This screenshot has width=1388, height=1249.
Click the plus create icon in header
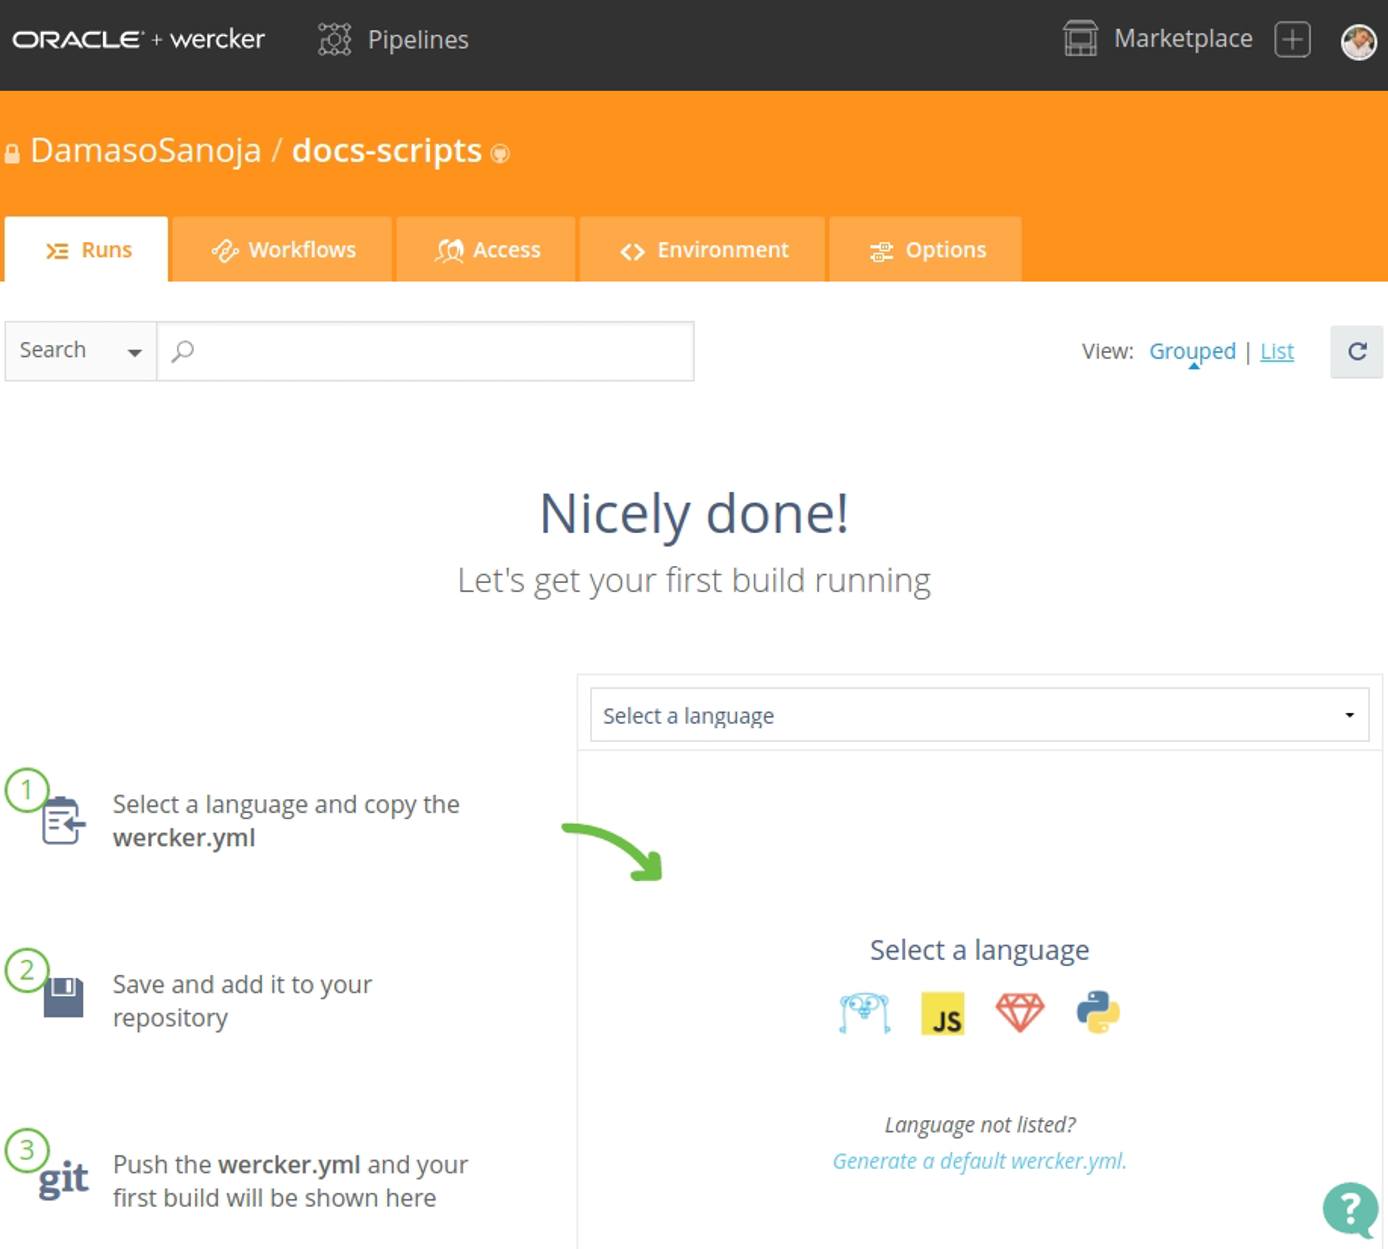tap(1292, 40)
